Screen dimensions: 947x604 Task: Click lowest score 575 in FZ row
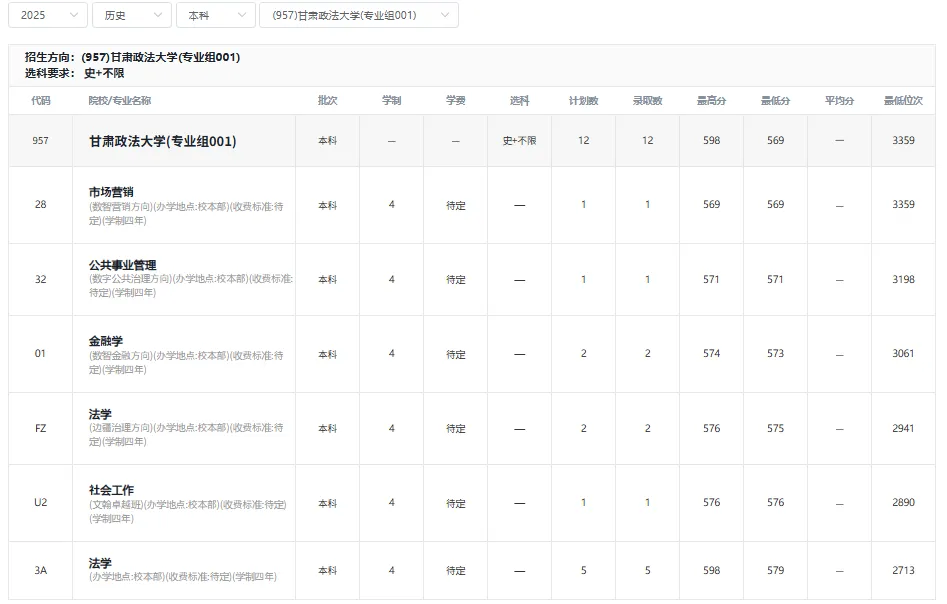pyautogui.click(x=775, y=429)
